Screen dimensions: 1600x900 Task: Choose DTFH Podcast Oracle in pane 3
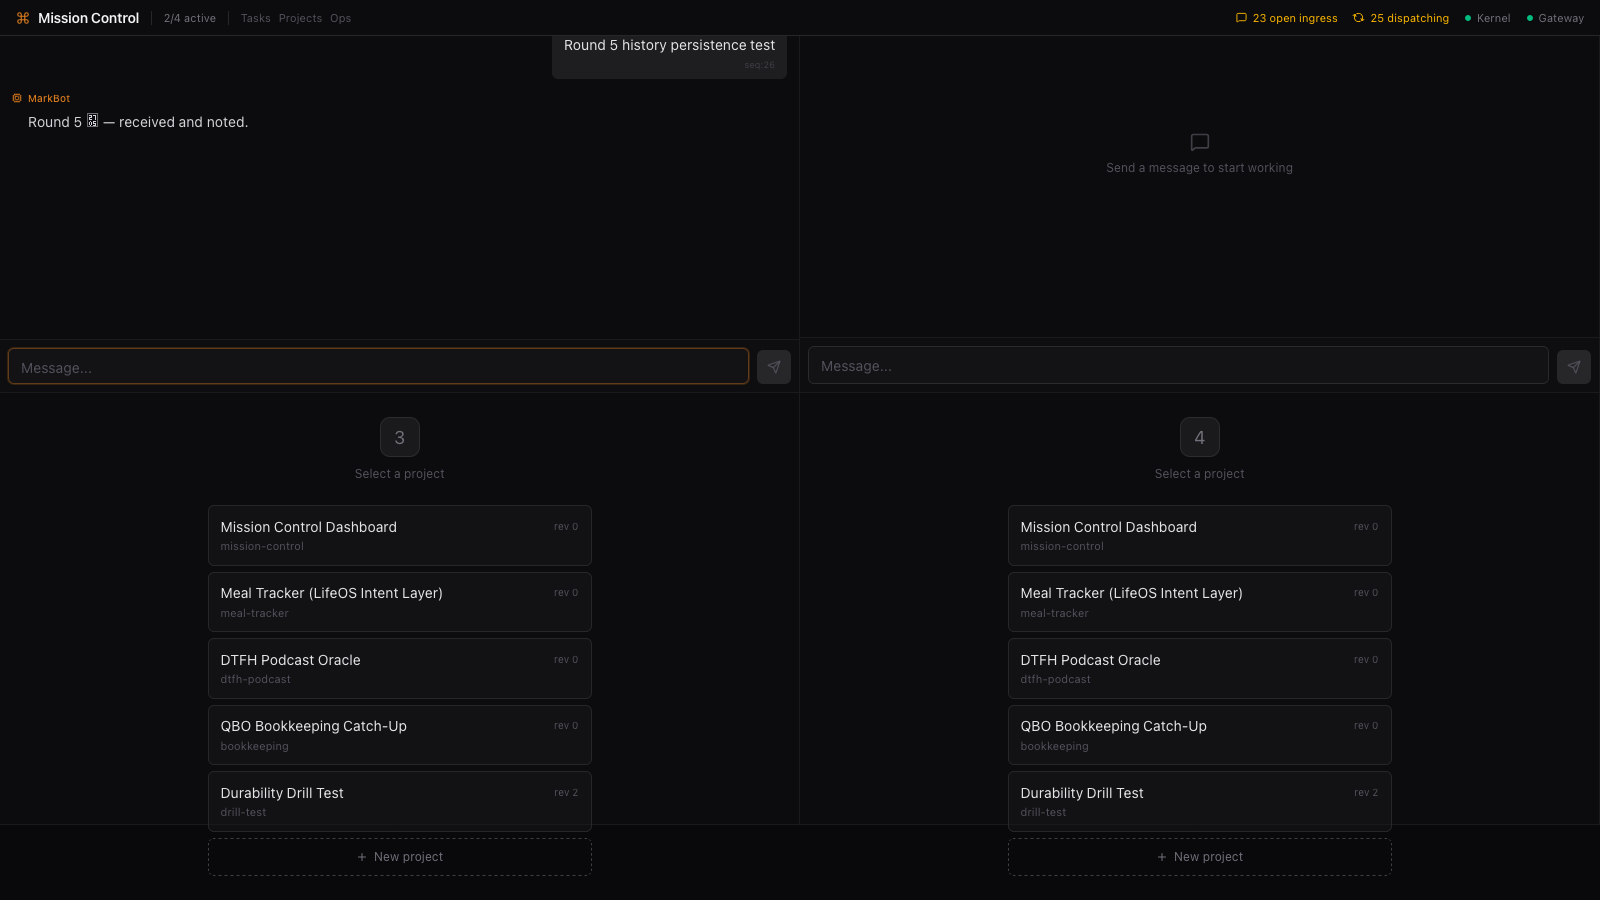tap(400, 668)
